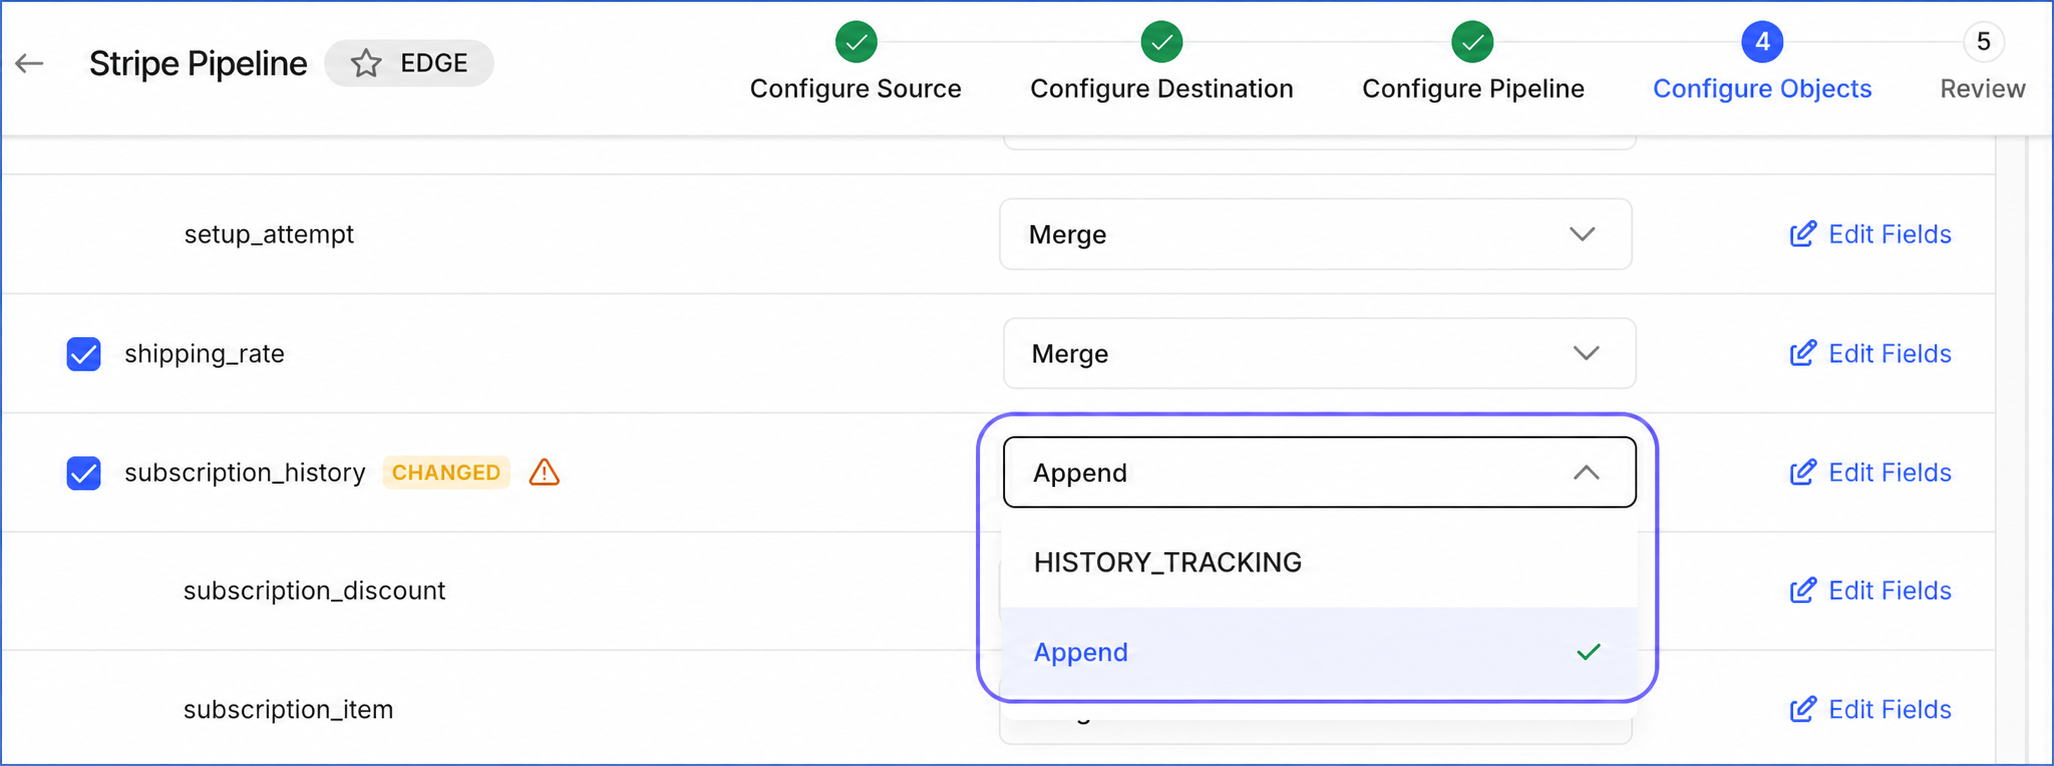Select HISTORY_TRACKING from the dropdown list
This screenshot has width=2054, height=766.
tap(1319, 562)
